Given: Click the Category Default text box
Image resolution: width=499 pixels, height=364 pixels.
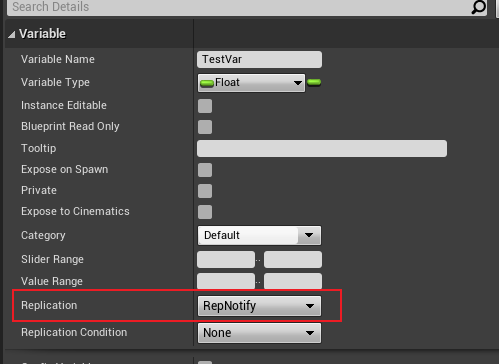Looking at the screenshot, I should tap(247, 235).
